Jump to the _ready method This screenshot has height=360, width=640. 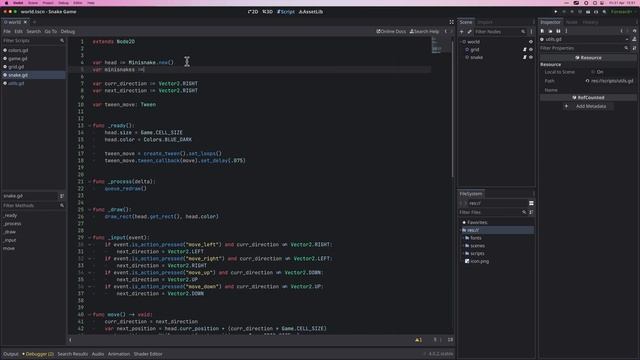10,215
